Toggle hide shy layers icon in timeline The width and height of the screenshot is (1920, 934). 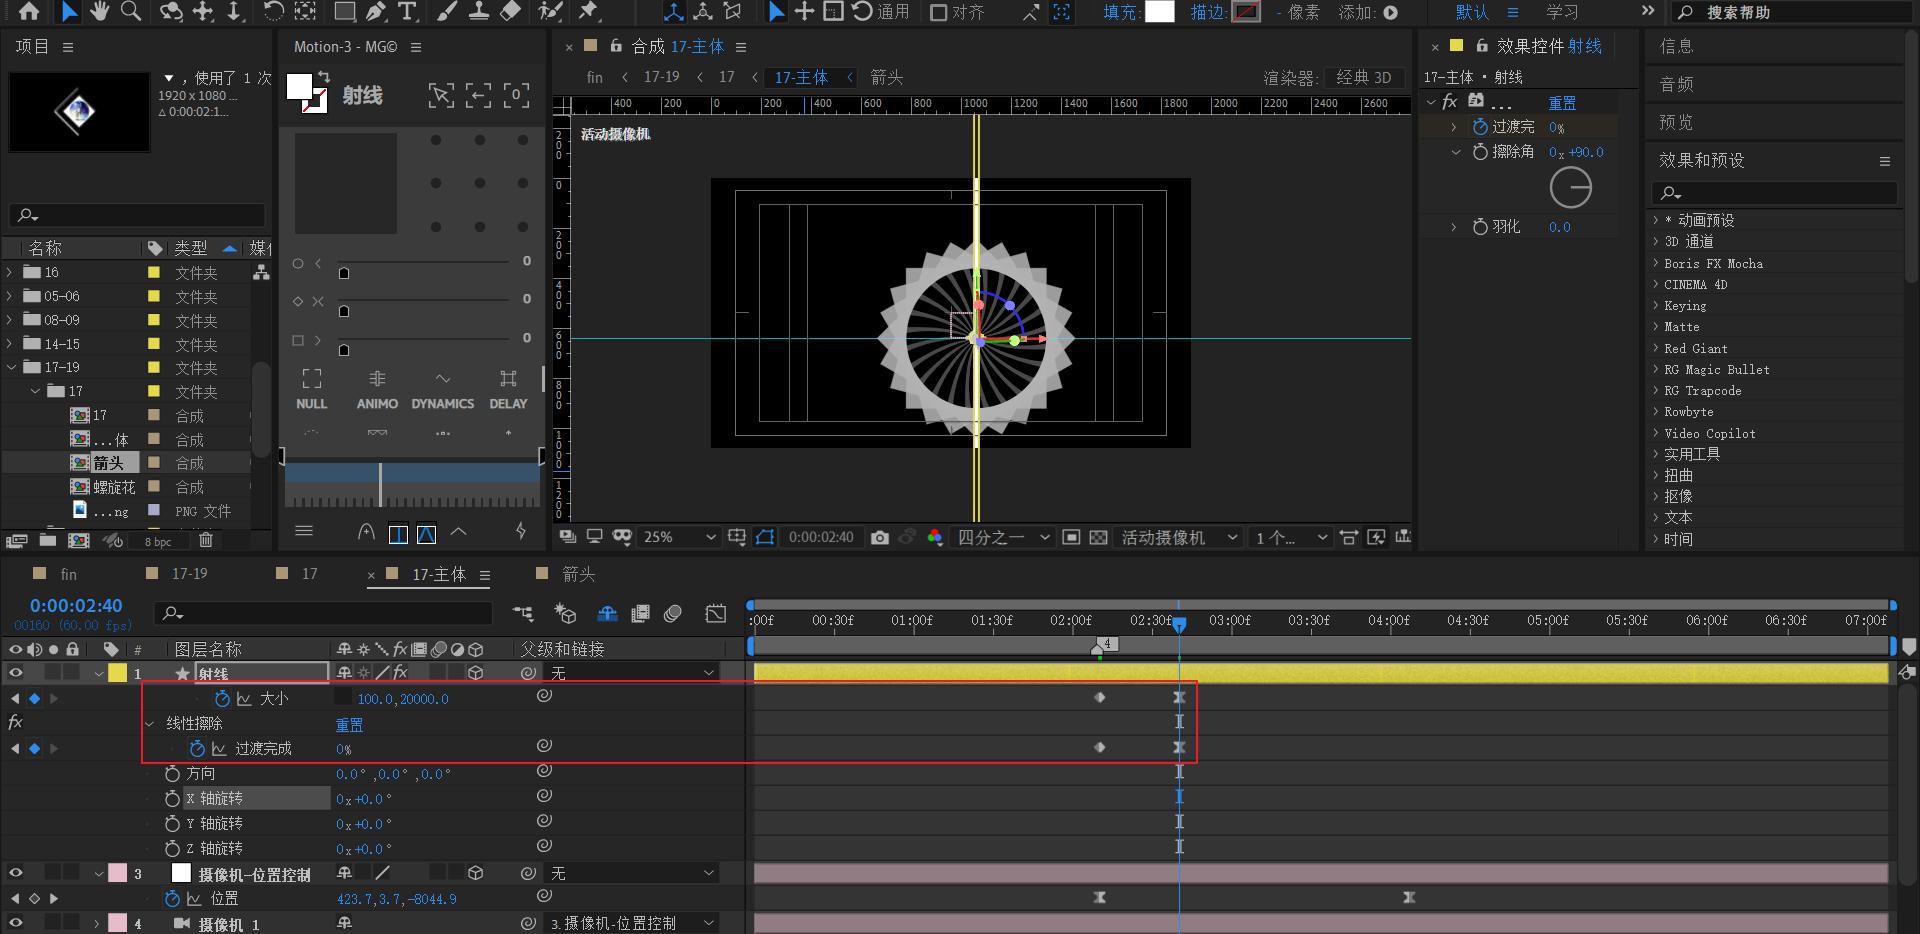coord(607,613)
